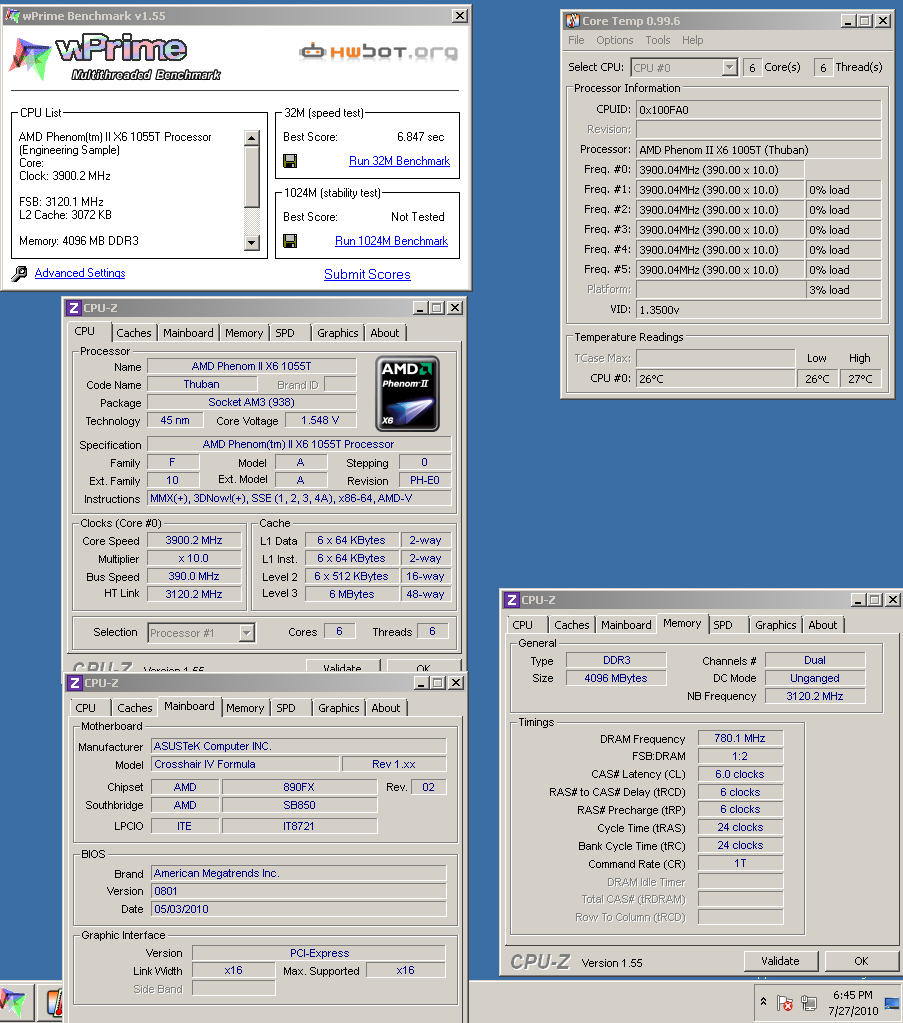The height and width of the screenshot is (1023, 903).
Task: Open the Options menu in Core Temp
Action: click(615, 40)
